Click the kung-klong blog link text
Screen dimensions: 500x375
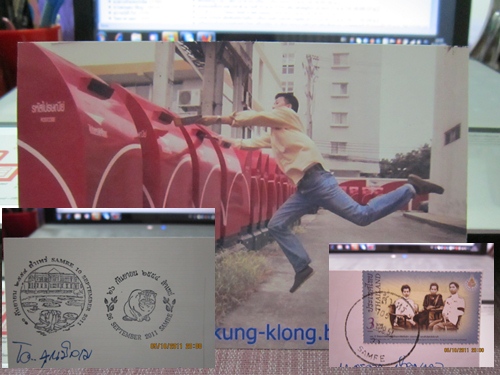click(x=273, y=334)
